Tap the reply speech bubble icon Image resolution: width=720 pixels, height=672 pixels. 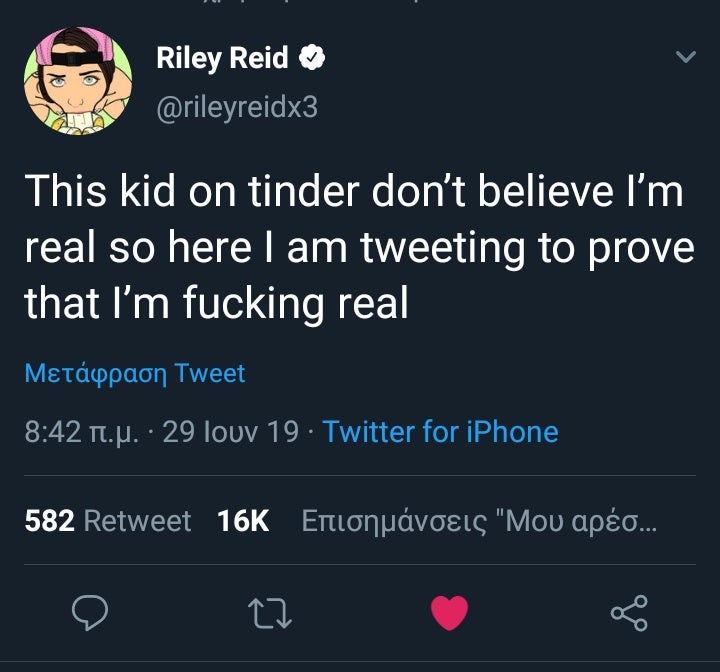point(91,613)
